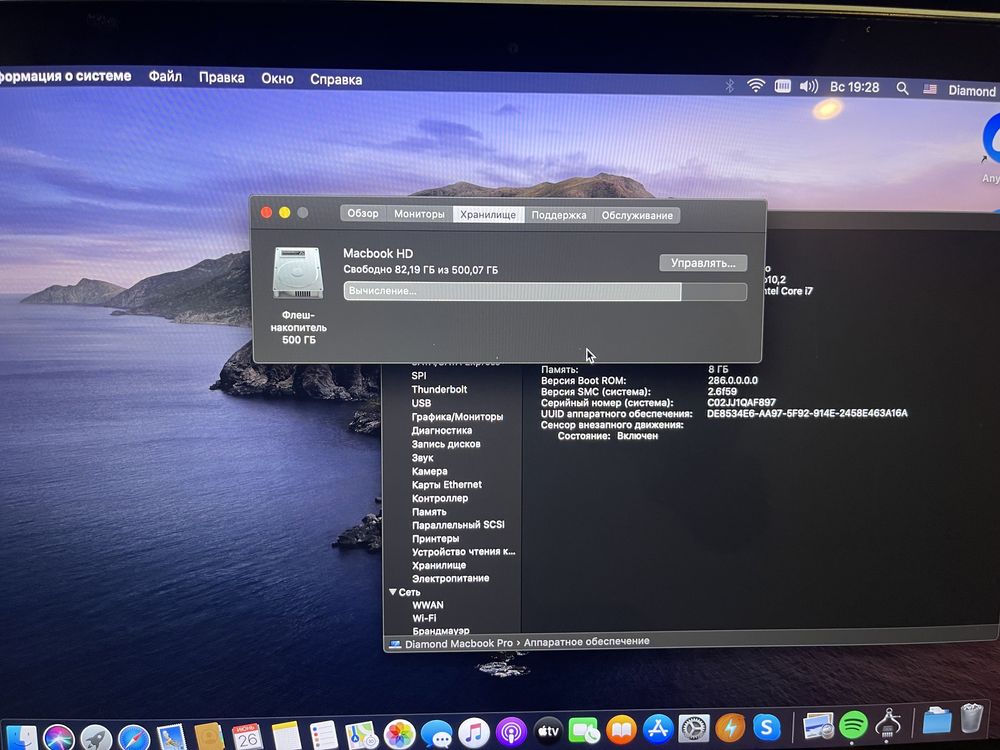The height and width of the screenshot is (750, 1000).
Task: Open orange lightning bolt app in Dock
Action: point(730,726)
